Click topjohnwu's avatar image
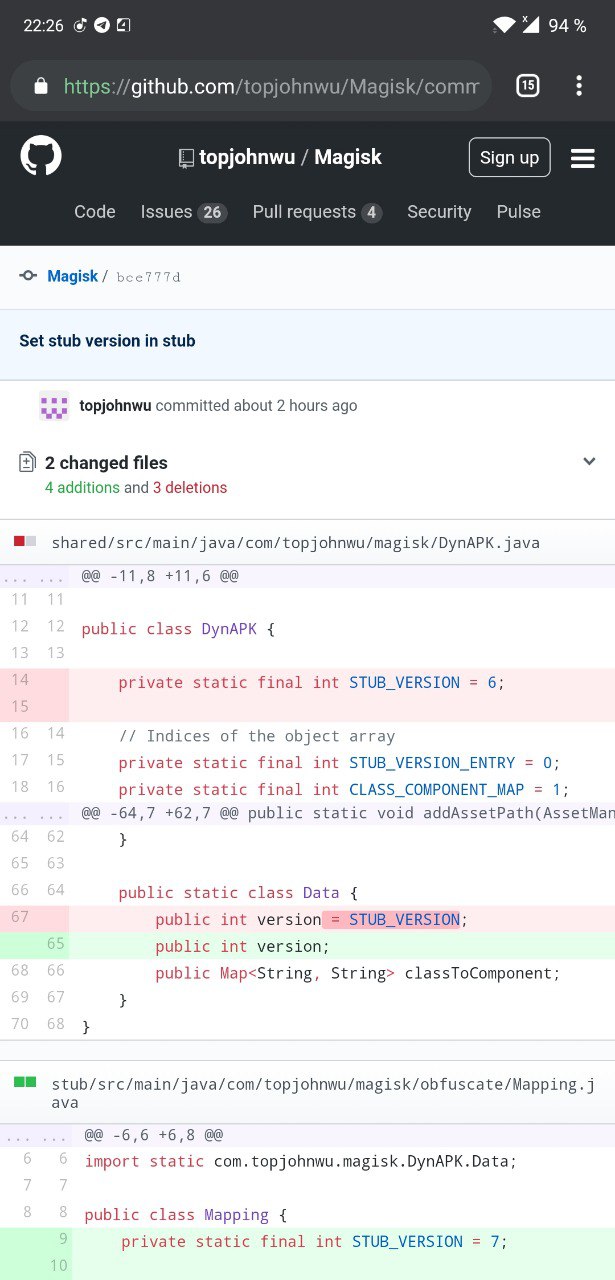The image size is (615, 1280). coord(54,406)
